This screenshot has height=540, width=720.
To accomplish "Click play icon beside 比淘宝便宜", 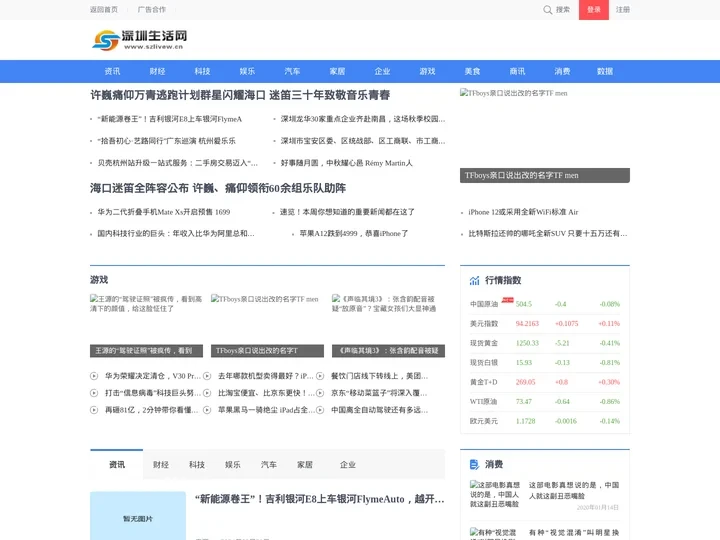I will pos(207,393).
